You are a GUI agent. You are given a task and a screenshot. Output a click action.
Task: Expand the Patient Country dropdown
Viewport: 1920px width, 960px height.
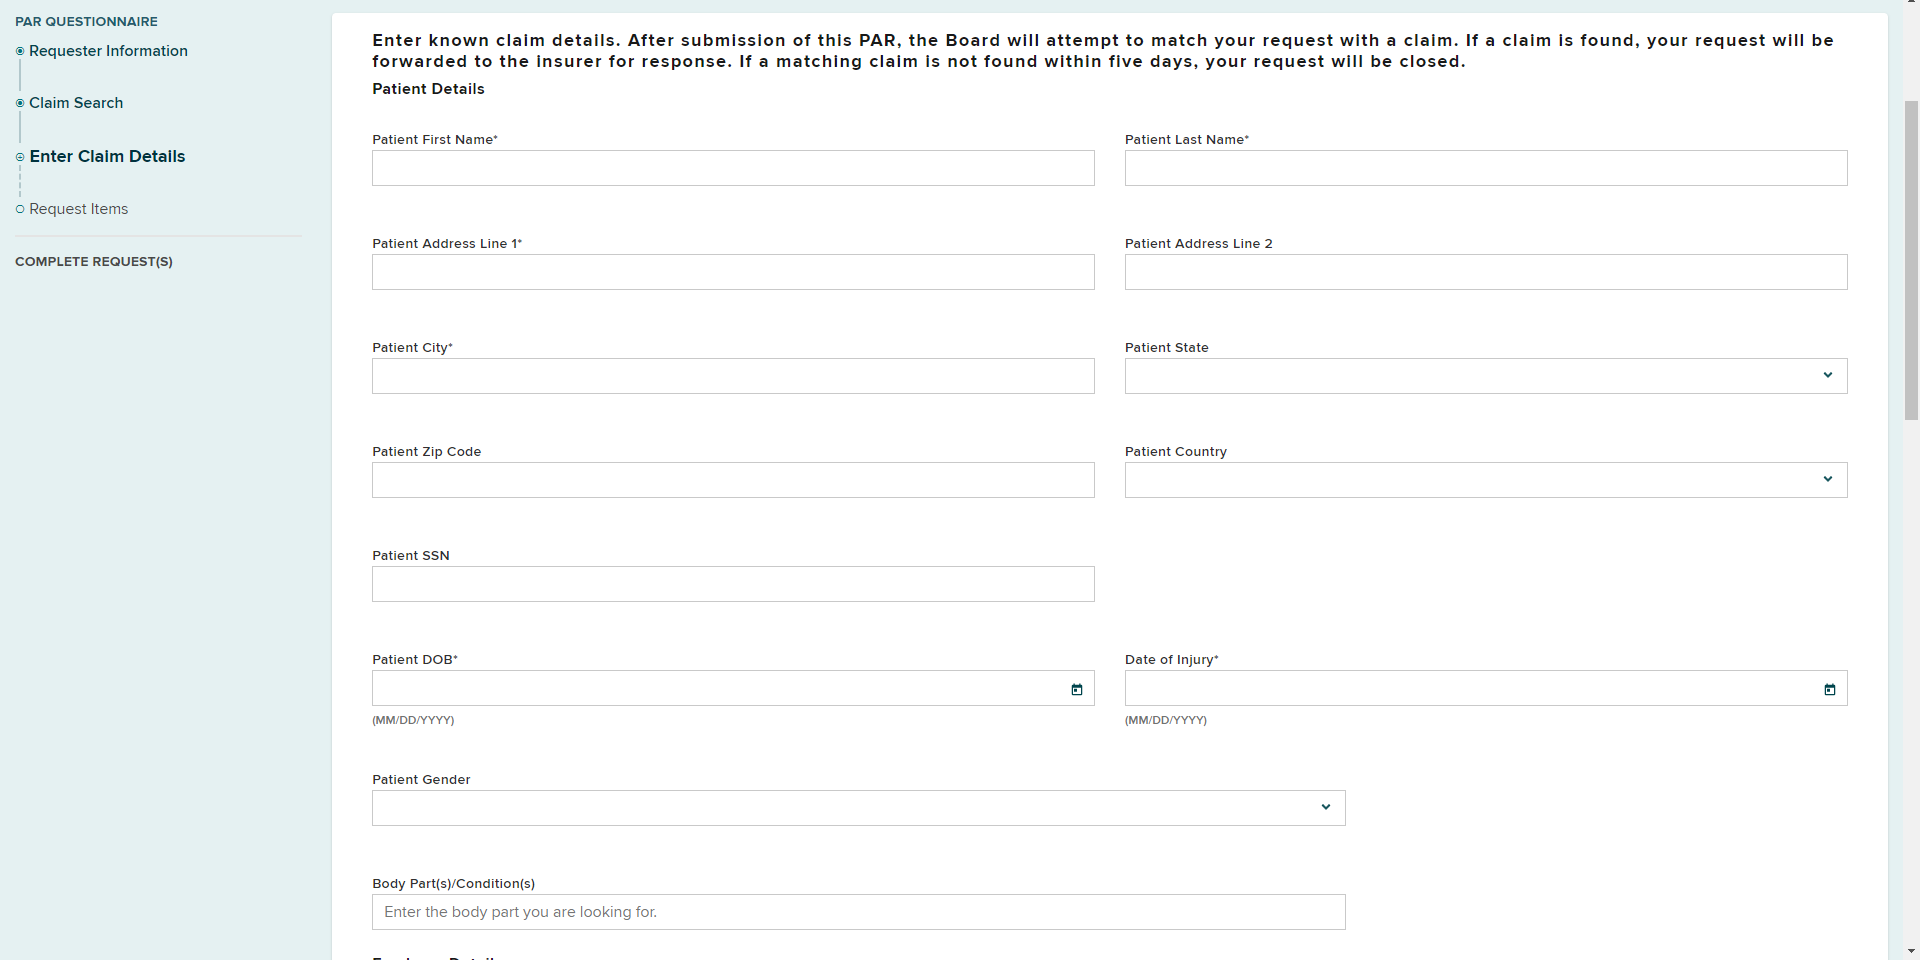1485,480
